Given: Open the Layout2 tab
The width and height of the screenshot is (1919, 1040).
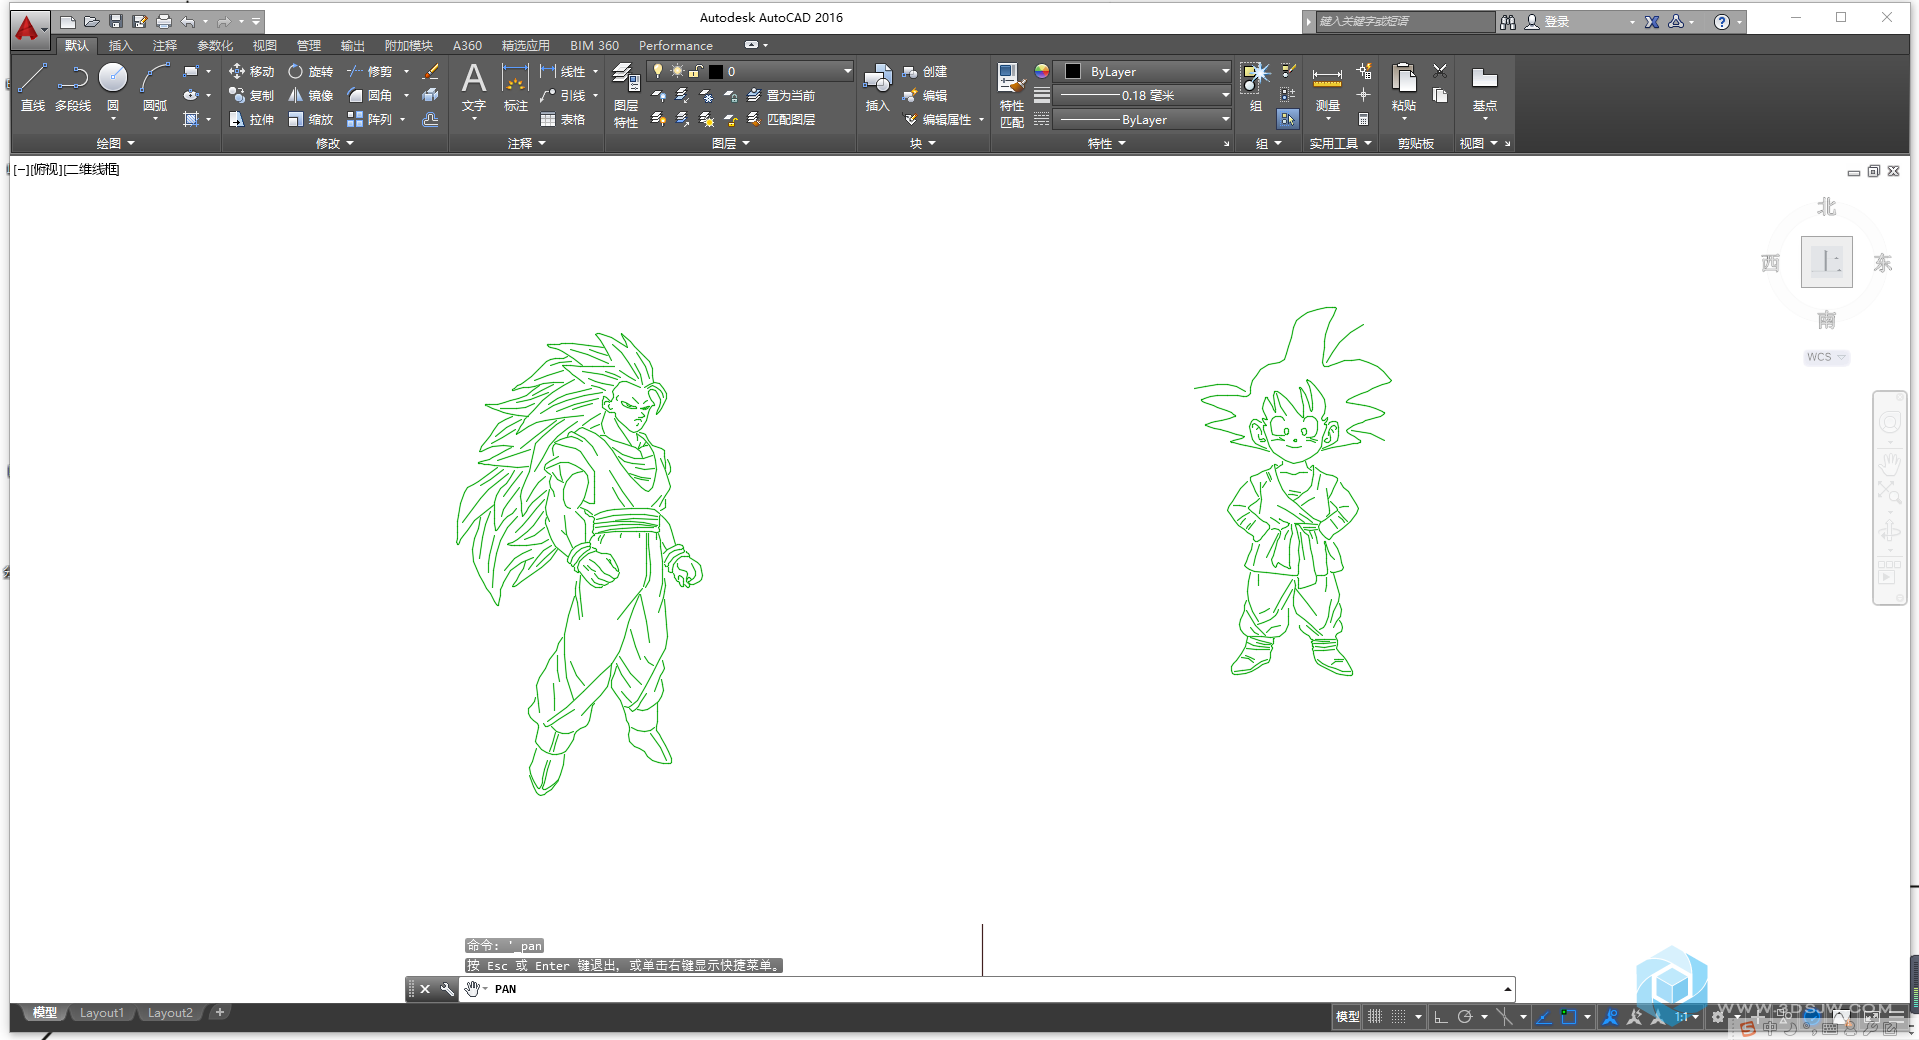Looking at the screenshot, I should pos(170,1013).
